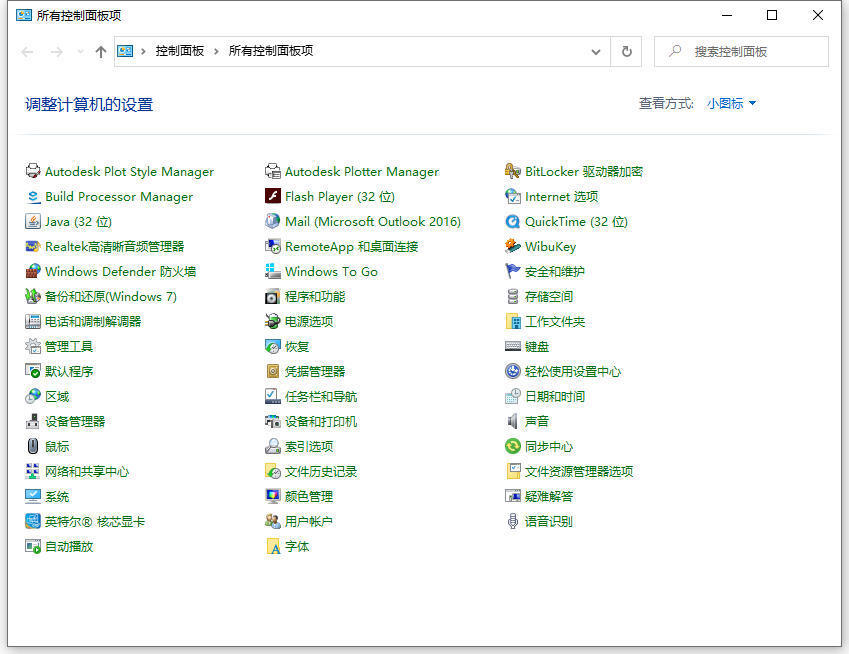The image size is (849, 654).
Task: Click the control panel icon in address bar
Action: pos(125,51)
